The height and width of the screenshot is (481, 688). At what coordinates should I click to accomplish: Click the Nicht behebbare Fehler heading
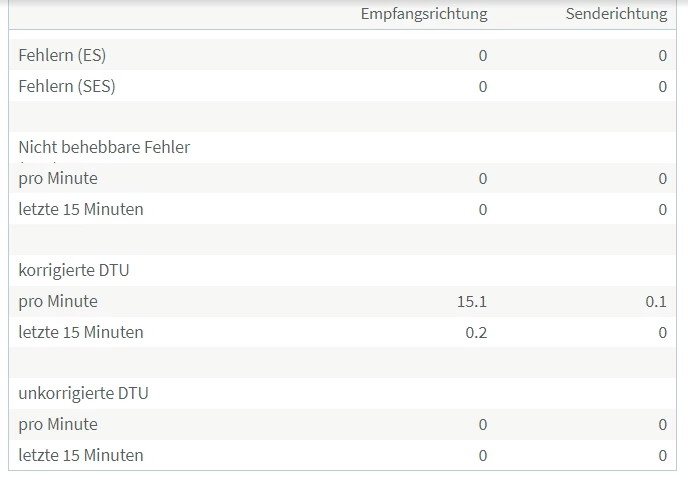coord(104,148)
